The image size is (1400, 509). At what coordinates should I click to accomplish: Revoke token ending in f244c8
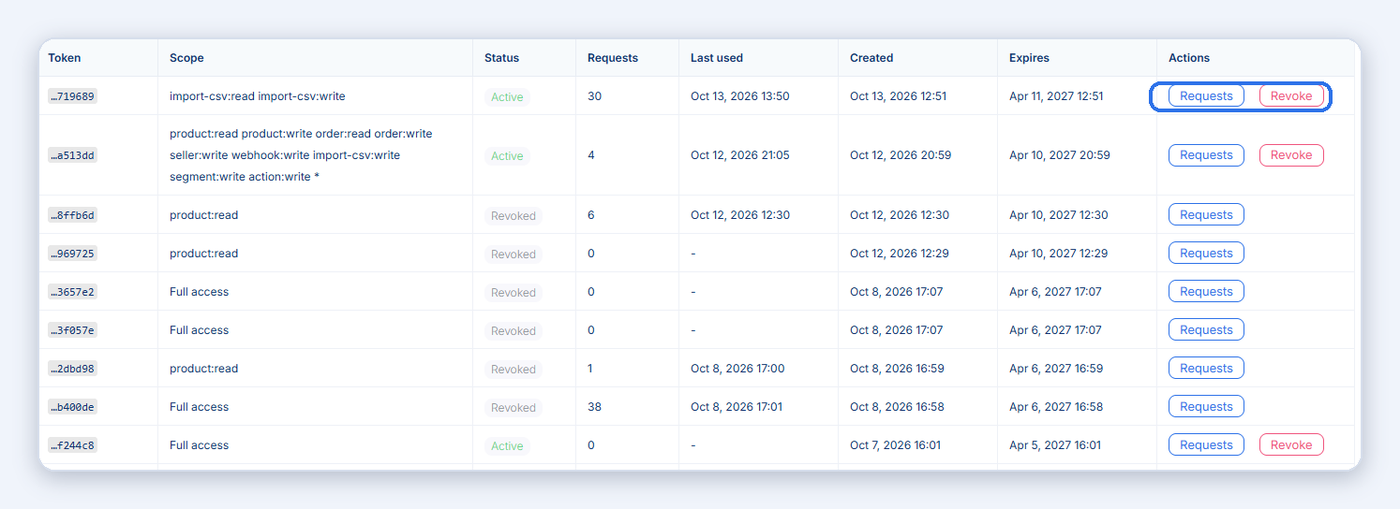pos(1291,445)
